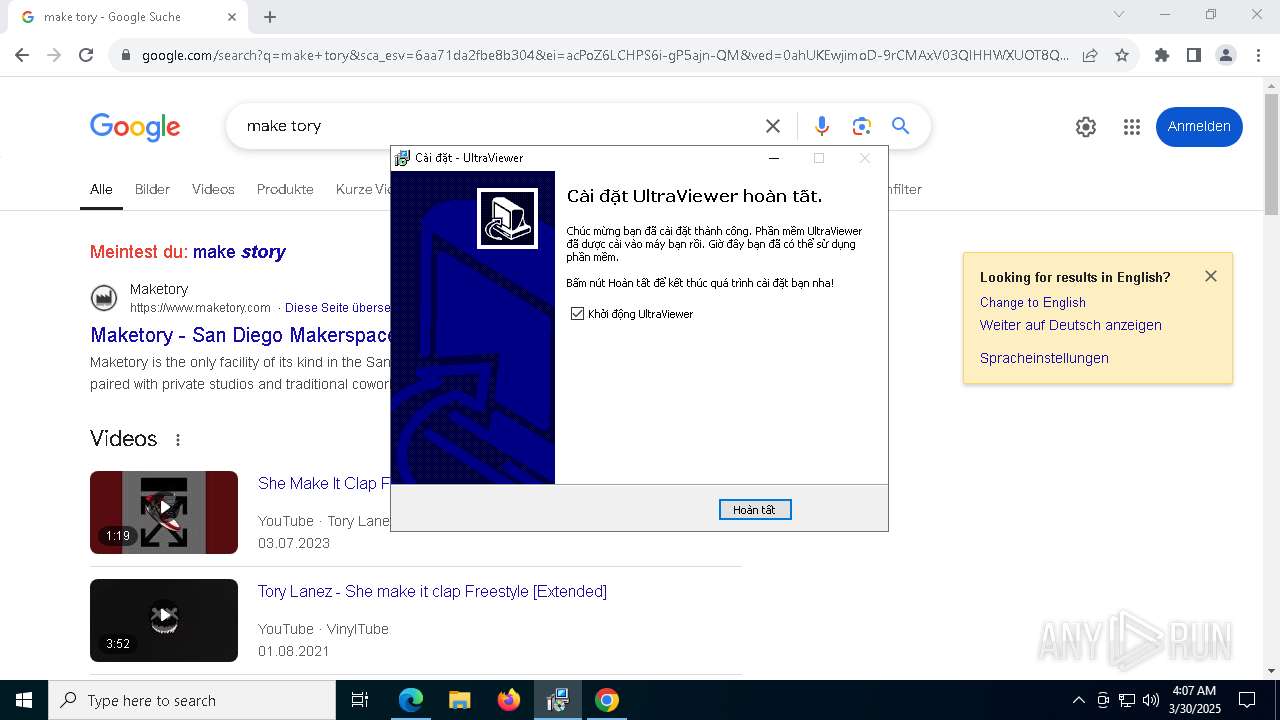The width and height of the screenshot is (1280, 720).
Task: Share this page icon in address bar
Action: click(1090, 56)
